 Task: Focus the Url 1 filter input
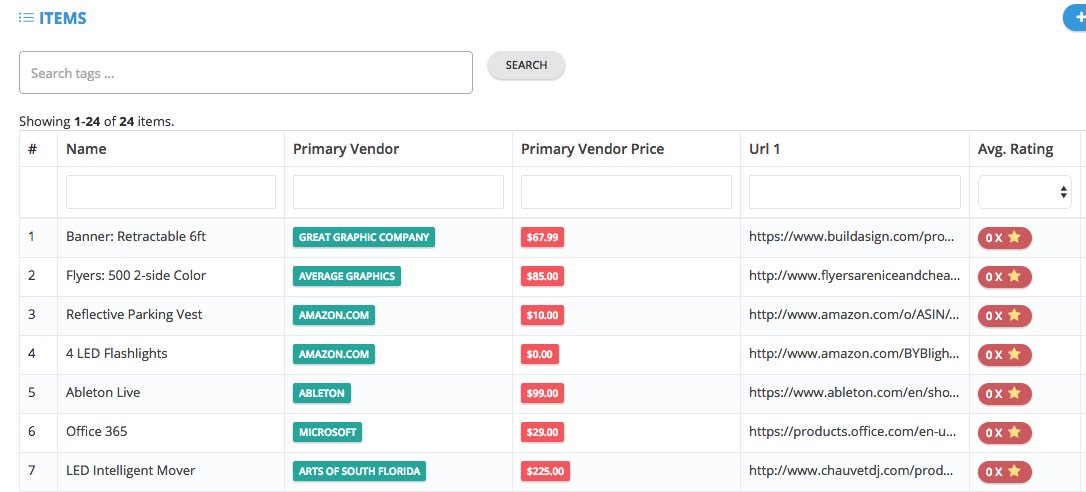855,192
